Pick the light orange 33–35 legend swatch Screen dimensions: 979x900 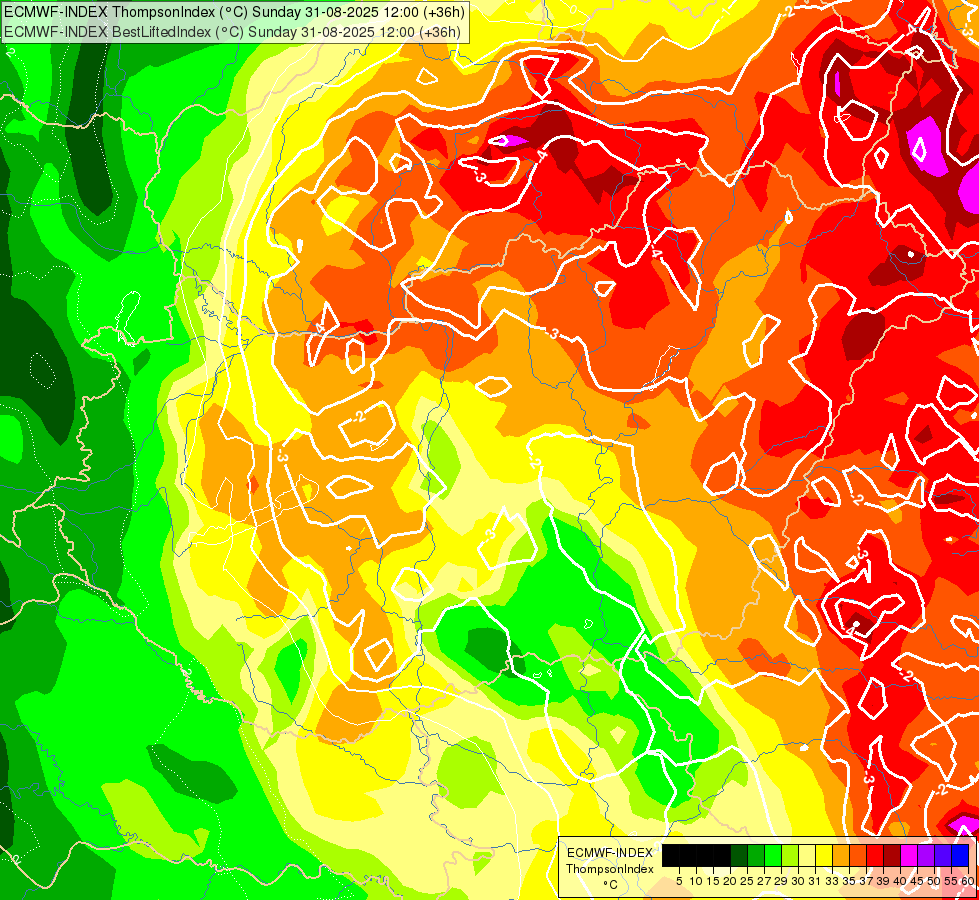(841, 856)
